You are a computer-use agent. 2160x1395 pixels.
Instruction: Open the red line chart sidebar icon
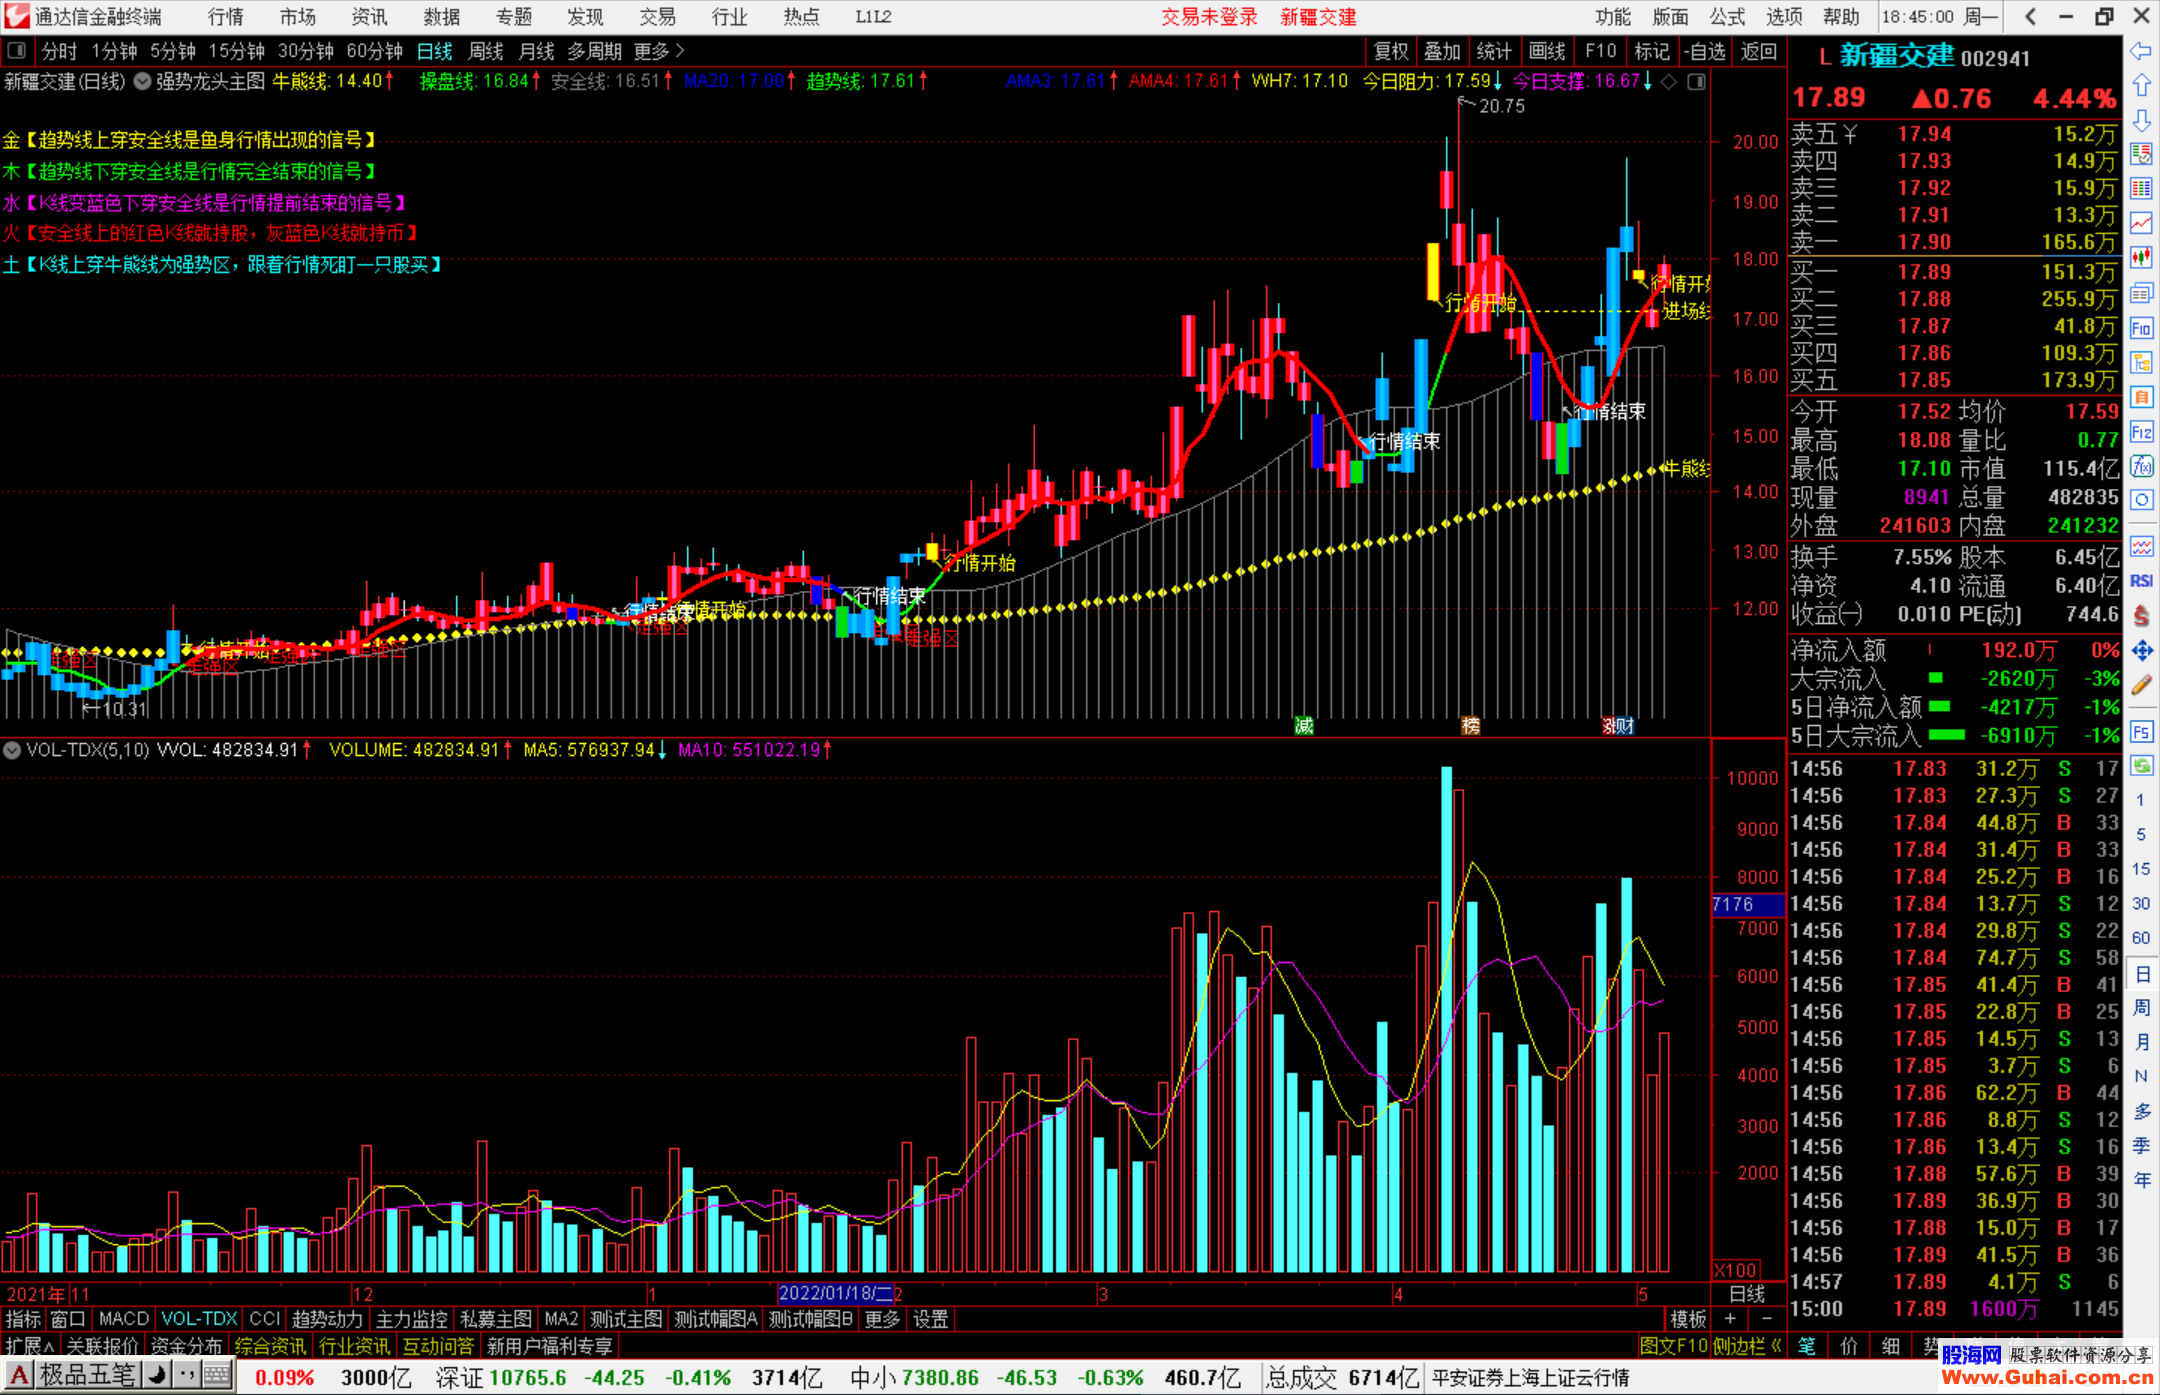(x=2141, y=223)
